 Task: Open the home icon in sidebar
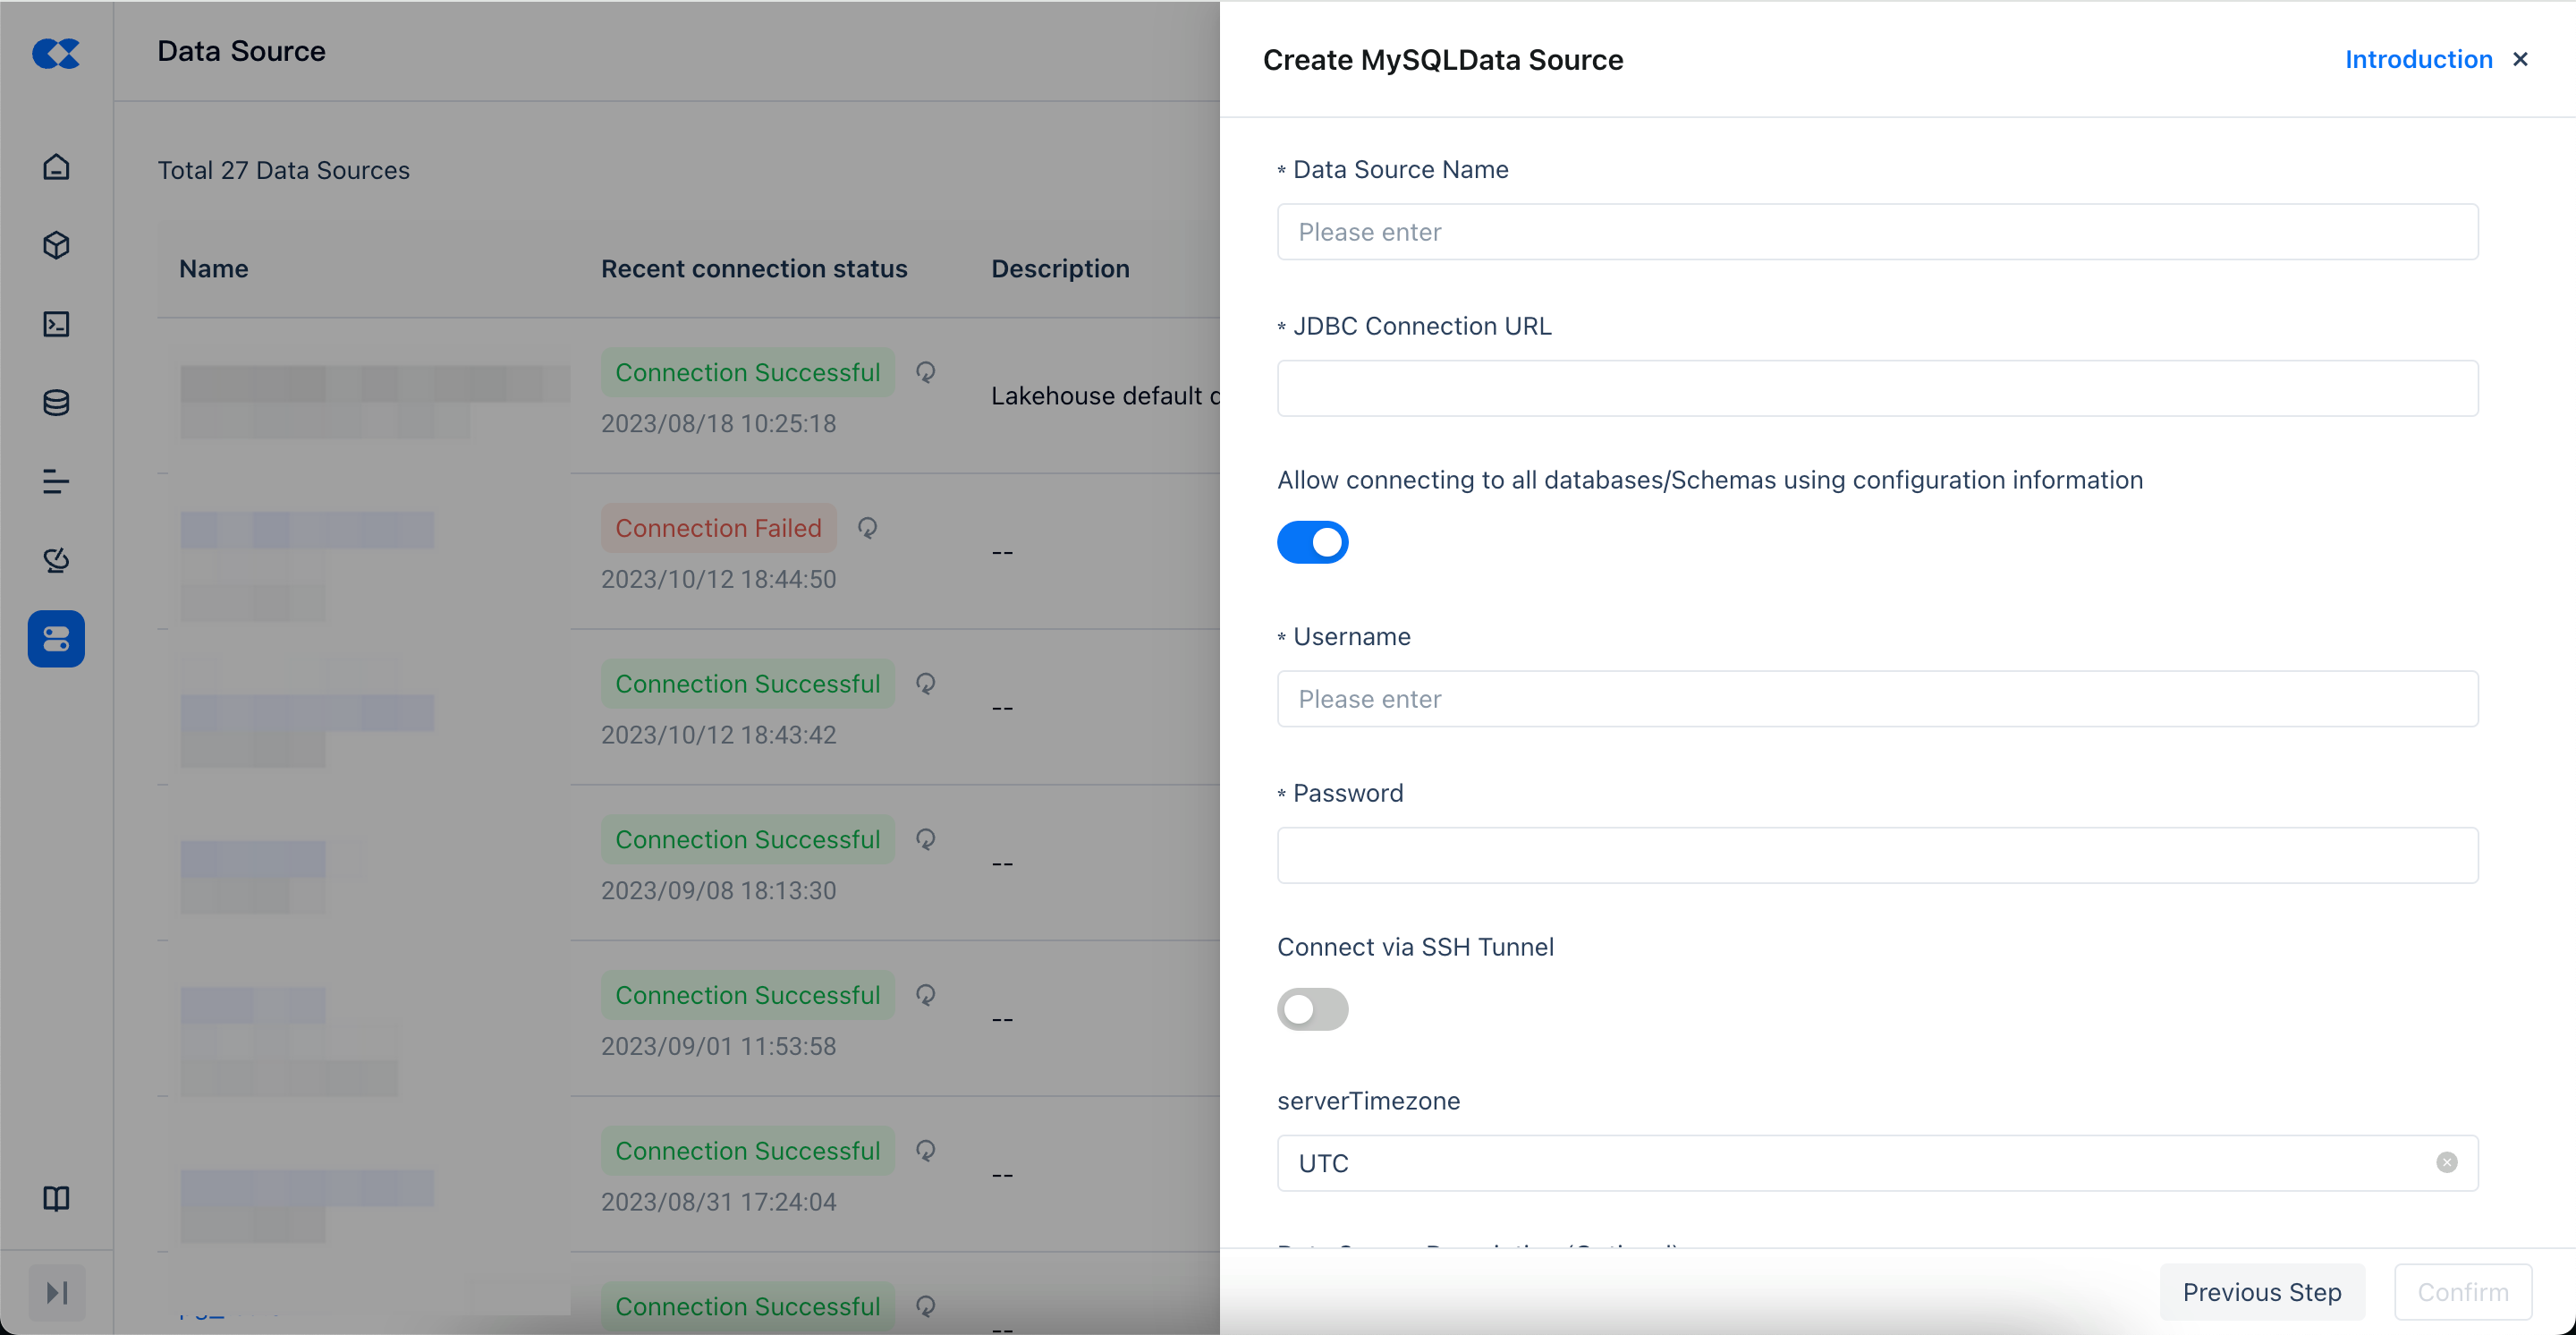pyautogui.click(x=56, y=166)
